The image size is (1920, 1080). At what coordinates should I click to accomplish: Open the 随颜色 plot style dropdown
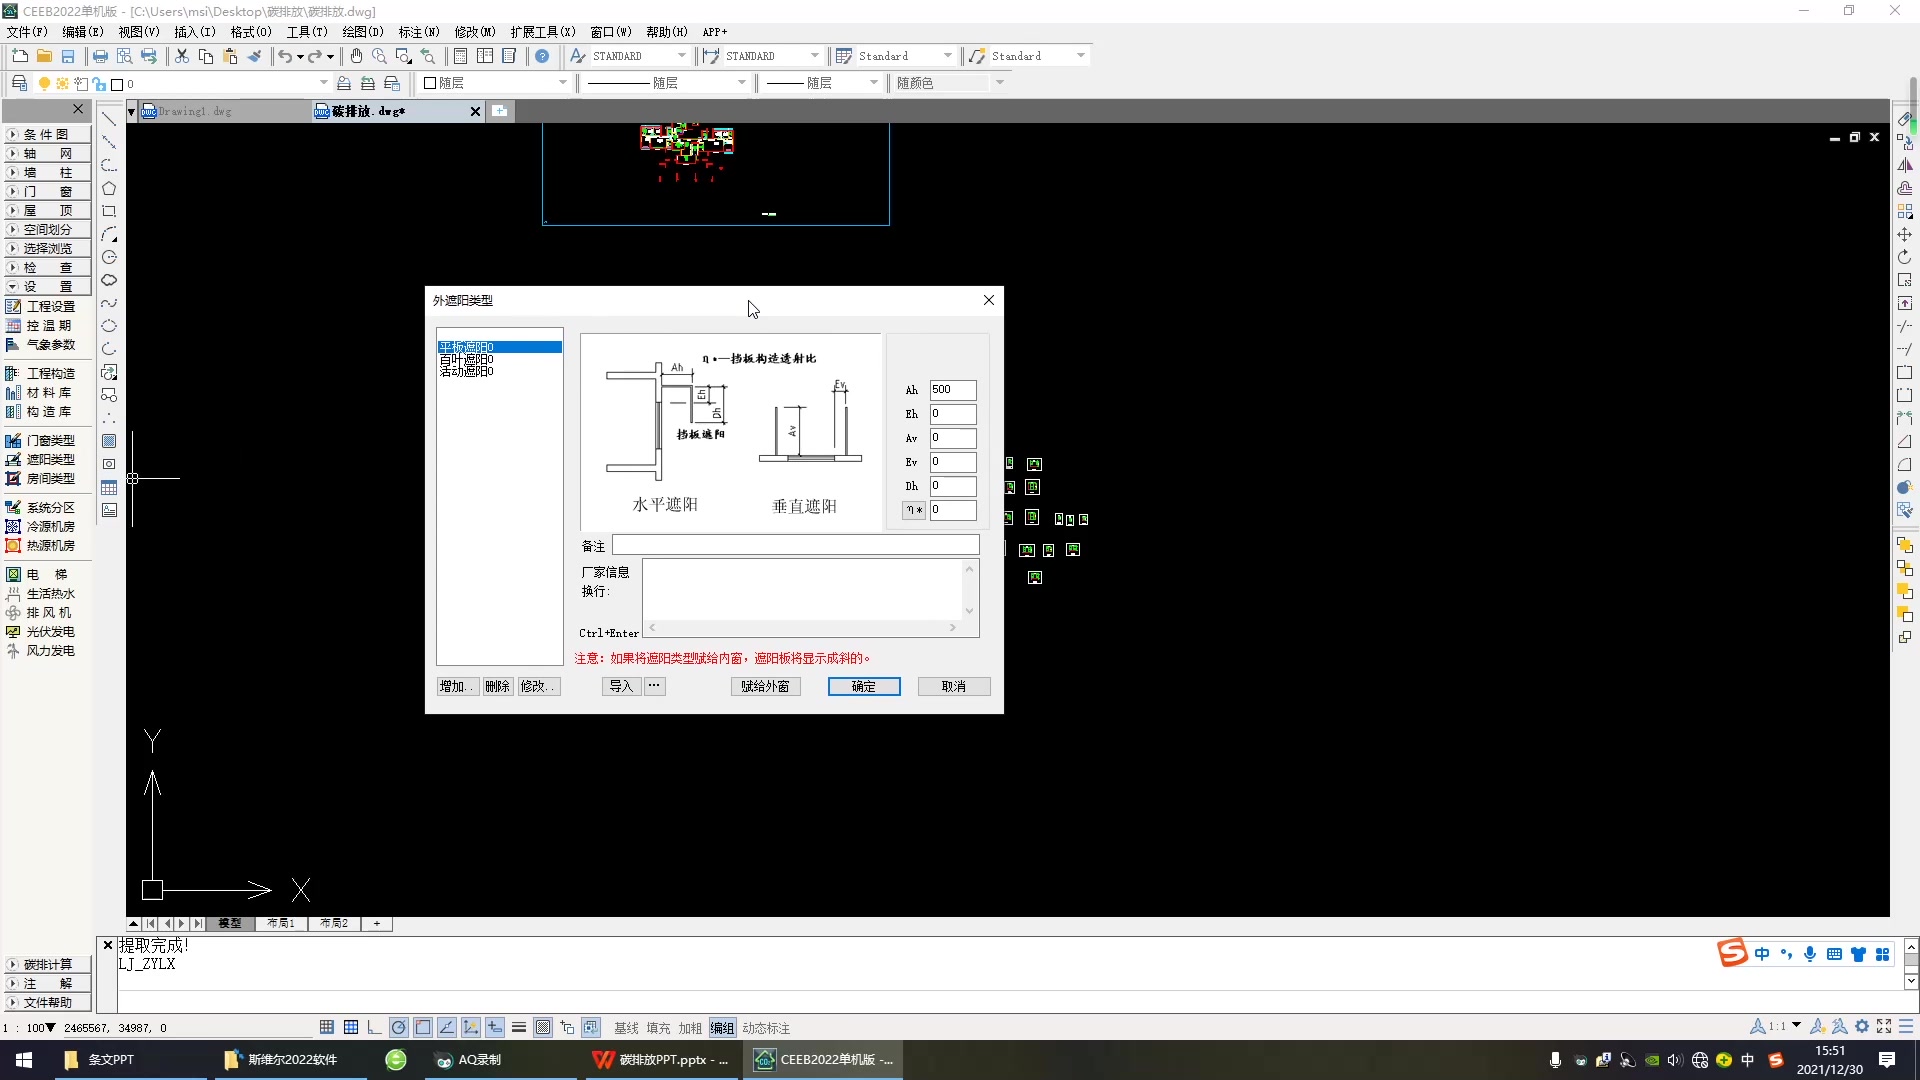[x=999, y=83]
